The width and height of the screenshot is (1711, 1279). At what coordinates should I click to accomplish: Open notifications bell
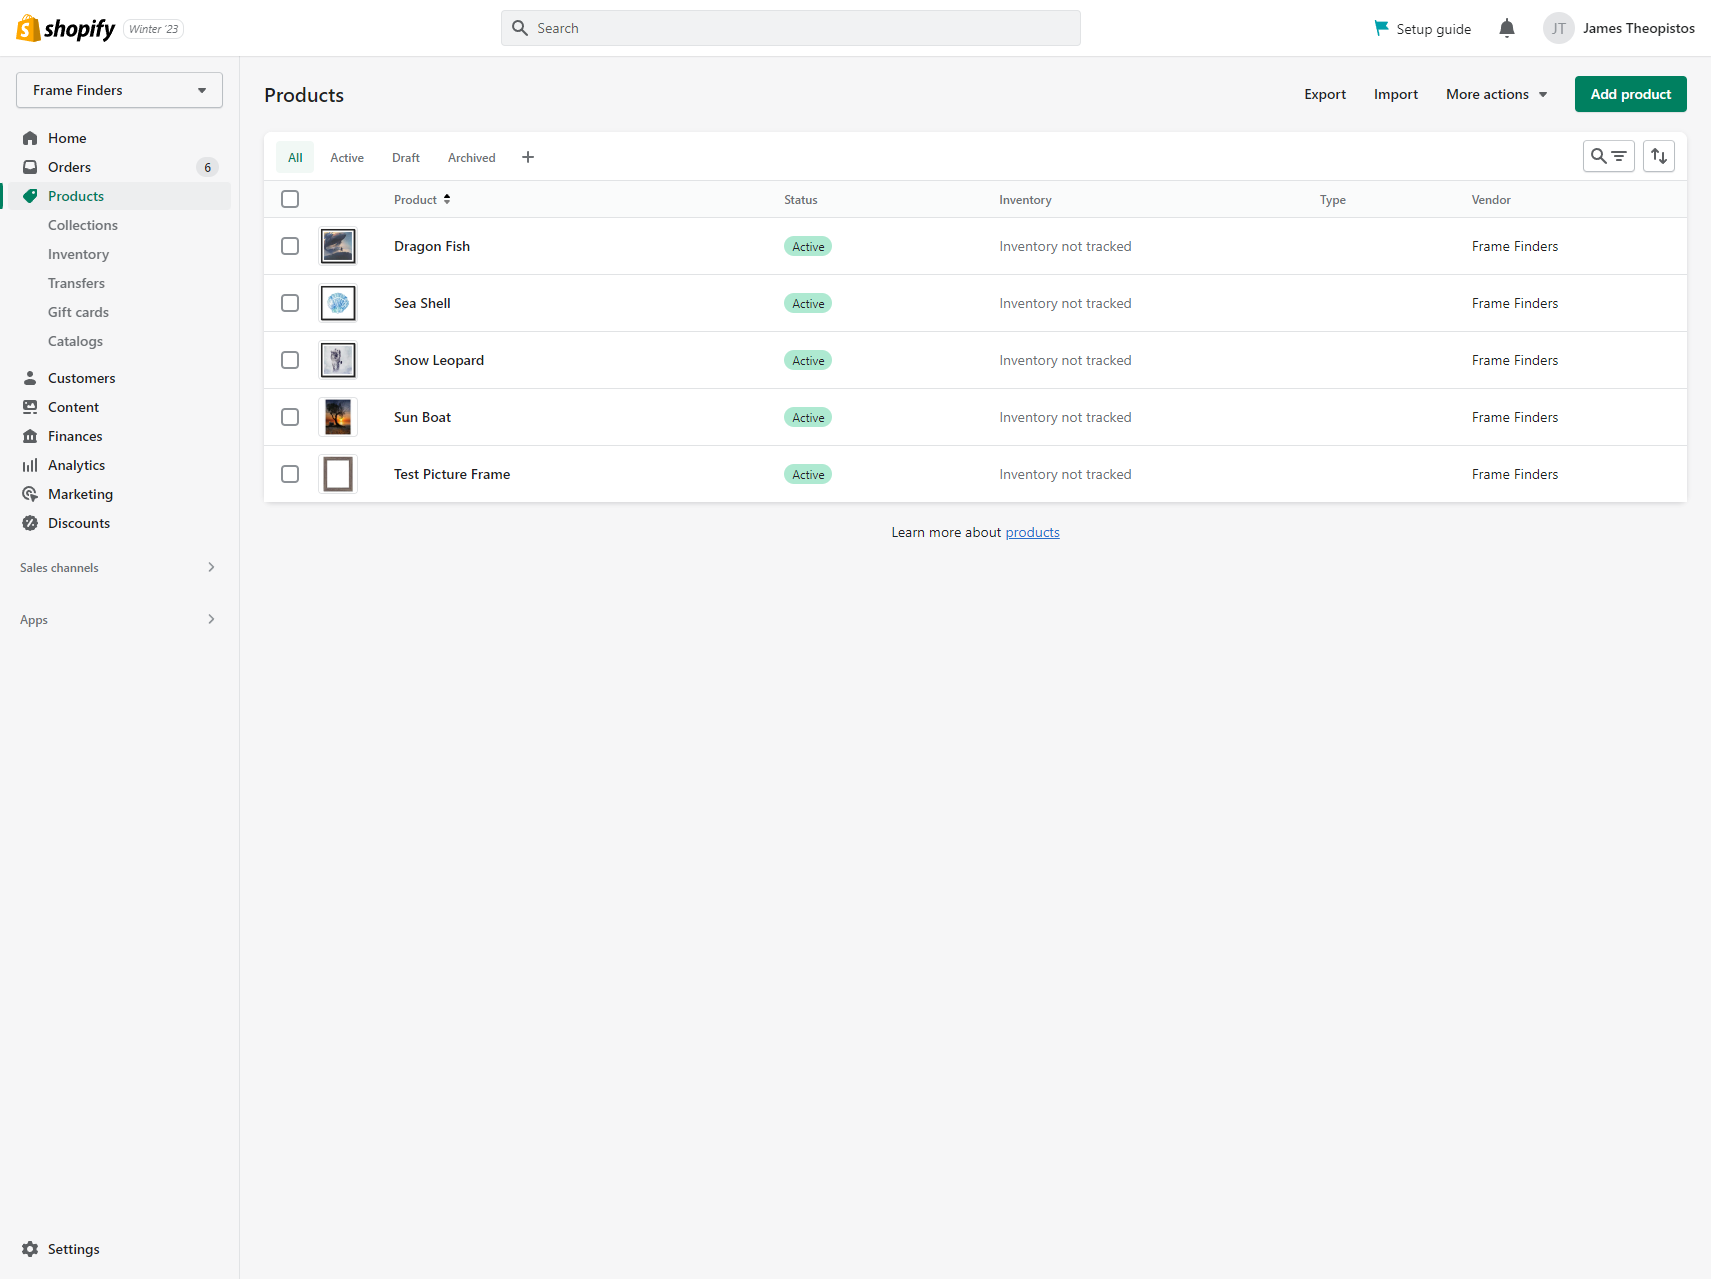click(x=1507, y=28)
